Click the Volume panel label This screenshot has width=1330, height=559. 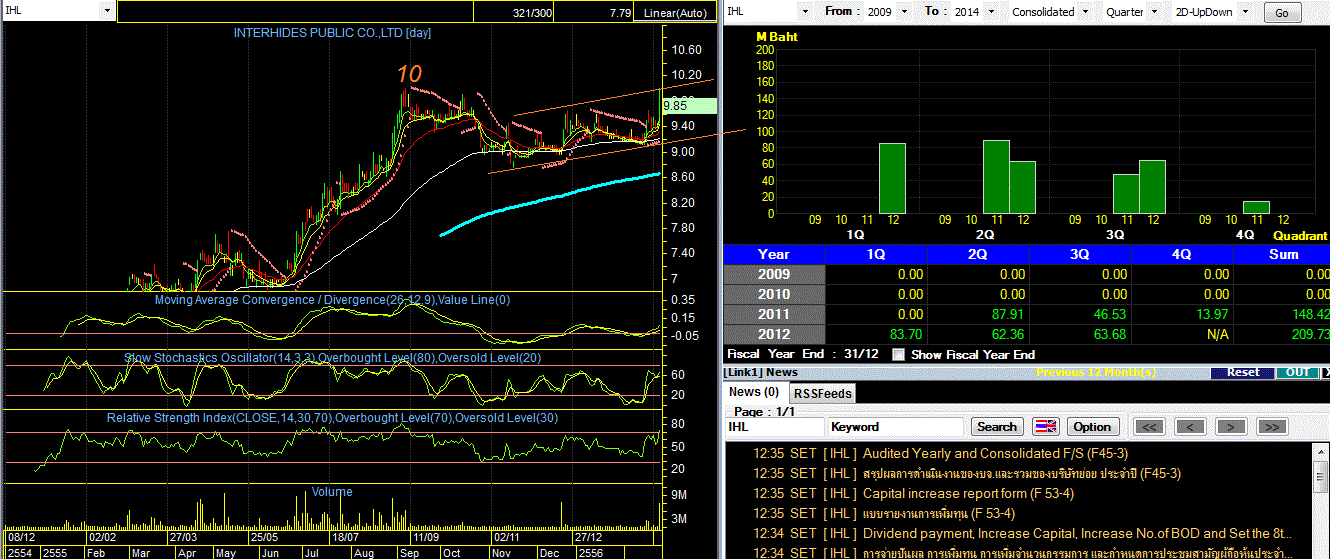tap(332, 491)
